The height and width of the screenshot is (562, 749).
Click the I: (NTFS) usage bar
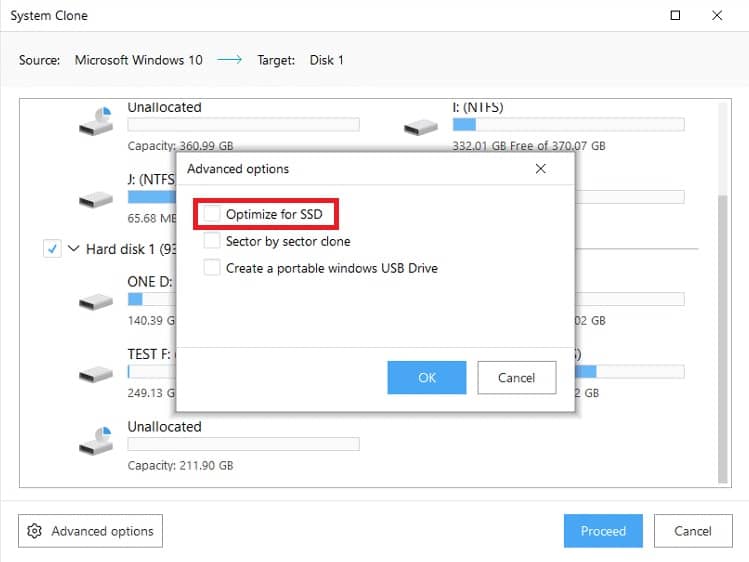[x=568, y=125]
